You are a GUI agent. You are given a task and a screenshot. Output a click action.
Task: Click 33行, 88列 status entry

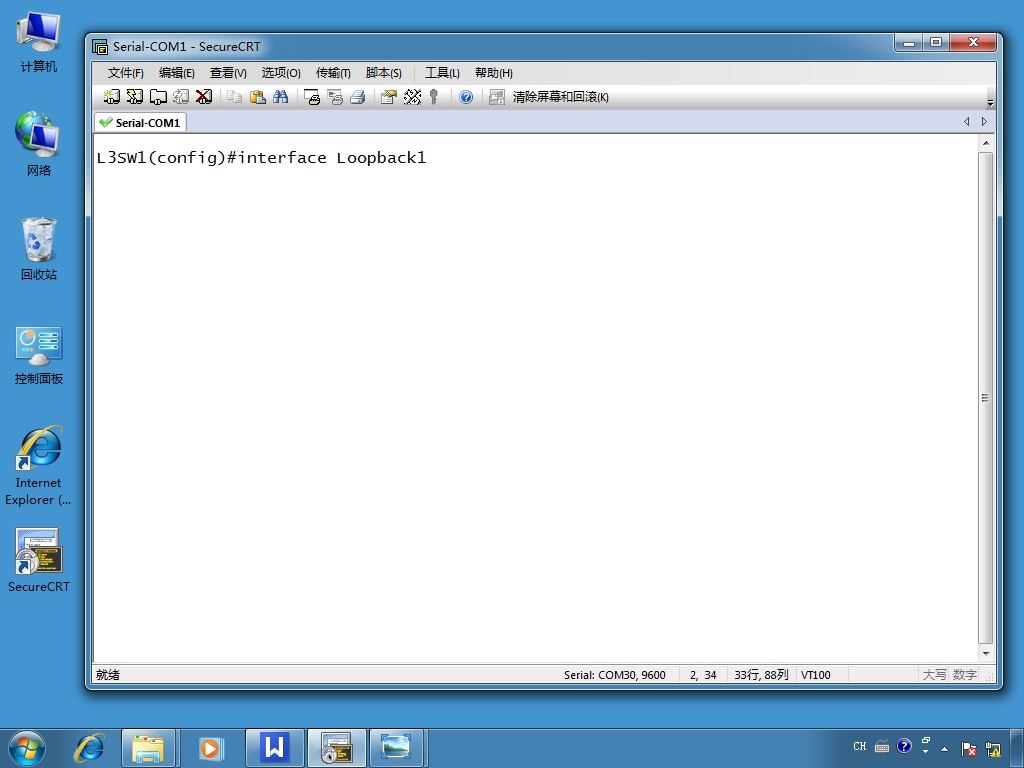click(x=761, y=675)
